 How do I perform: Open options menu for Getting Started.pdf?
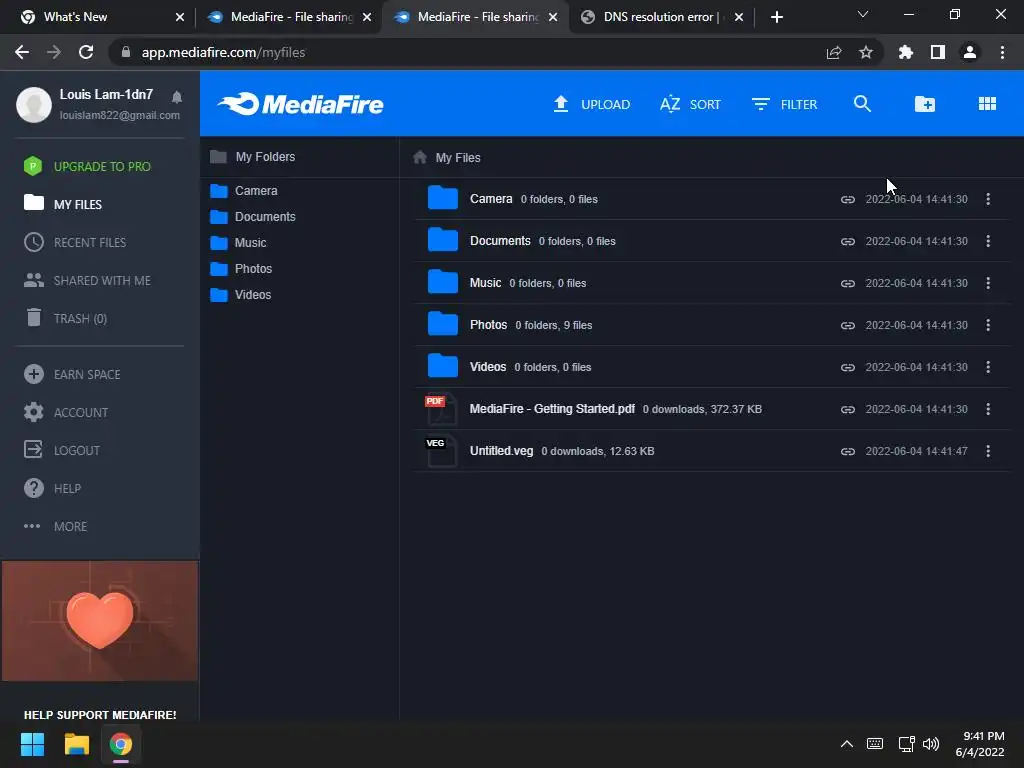988,409
